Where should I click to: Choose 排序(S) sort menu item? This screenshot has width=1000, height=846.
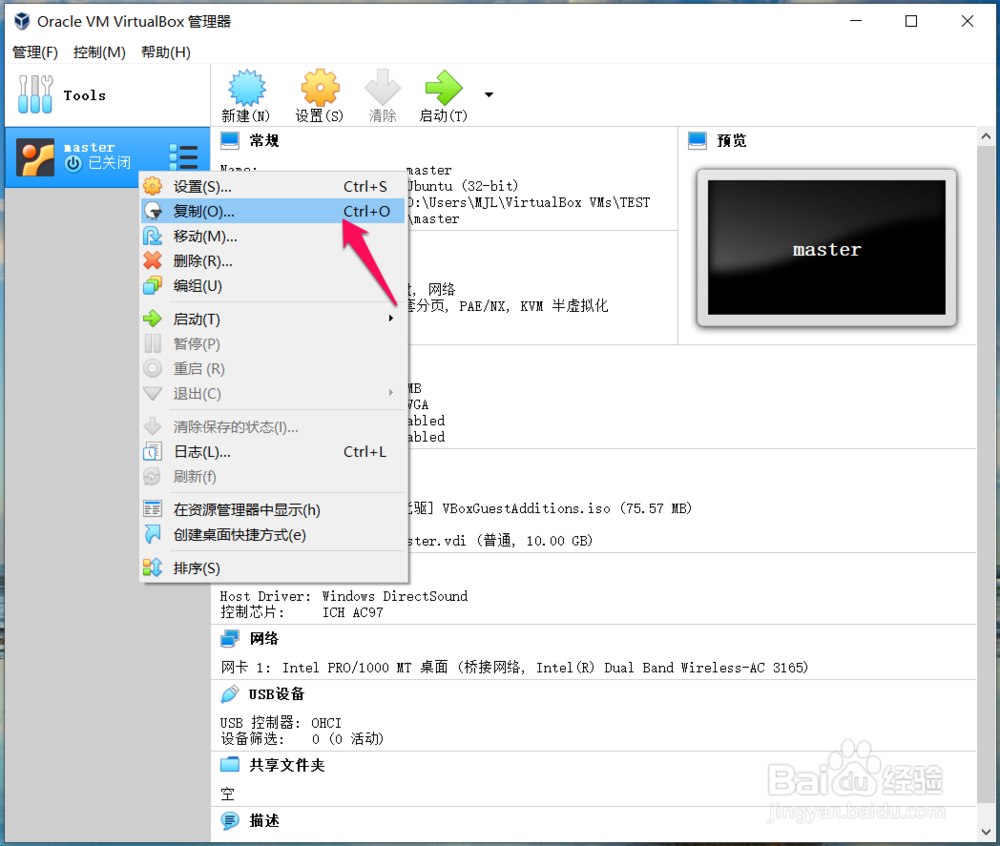coord(273,568)
